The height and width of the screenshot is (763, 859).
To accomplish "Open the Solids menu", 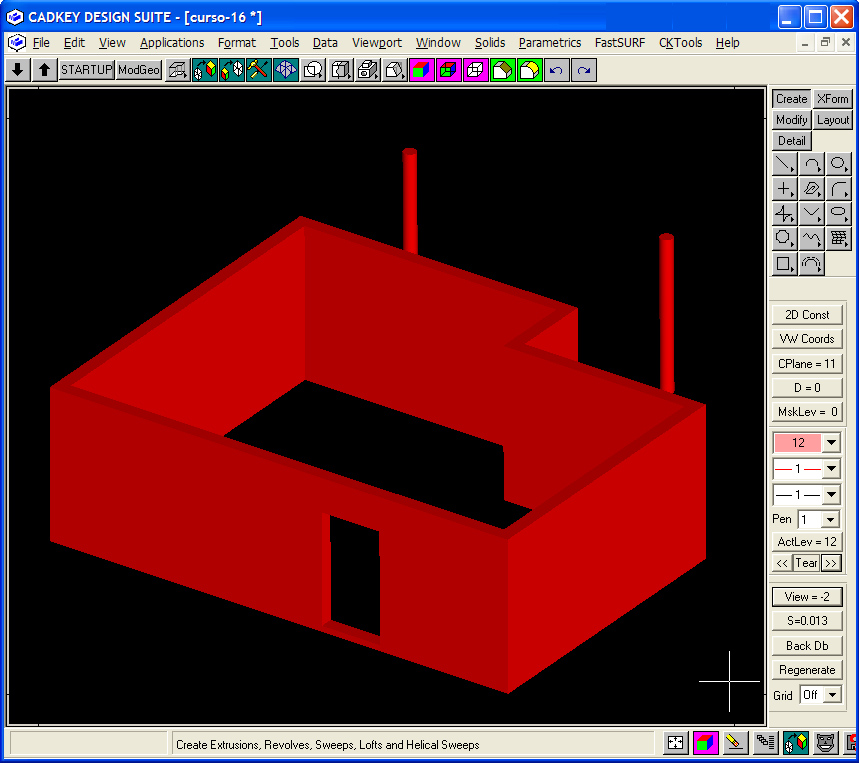I will click(x=490, y=43).
